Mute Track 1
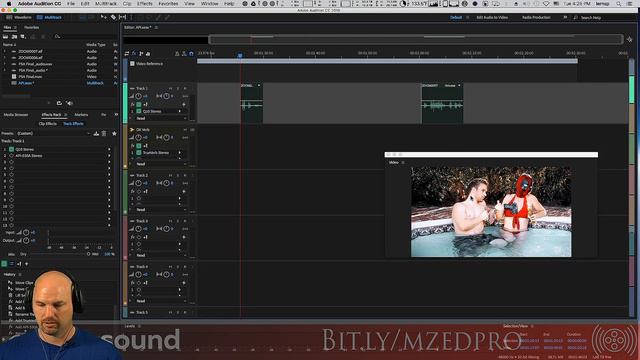Image resolution: width=640 pixels, height=360 pixels. coord(171,88)
